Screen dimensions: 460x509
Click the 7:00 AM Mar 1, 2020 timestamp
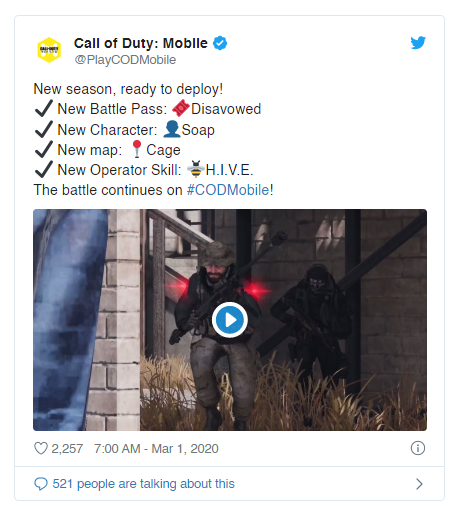156,449
